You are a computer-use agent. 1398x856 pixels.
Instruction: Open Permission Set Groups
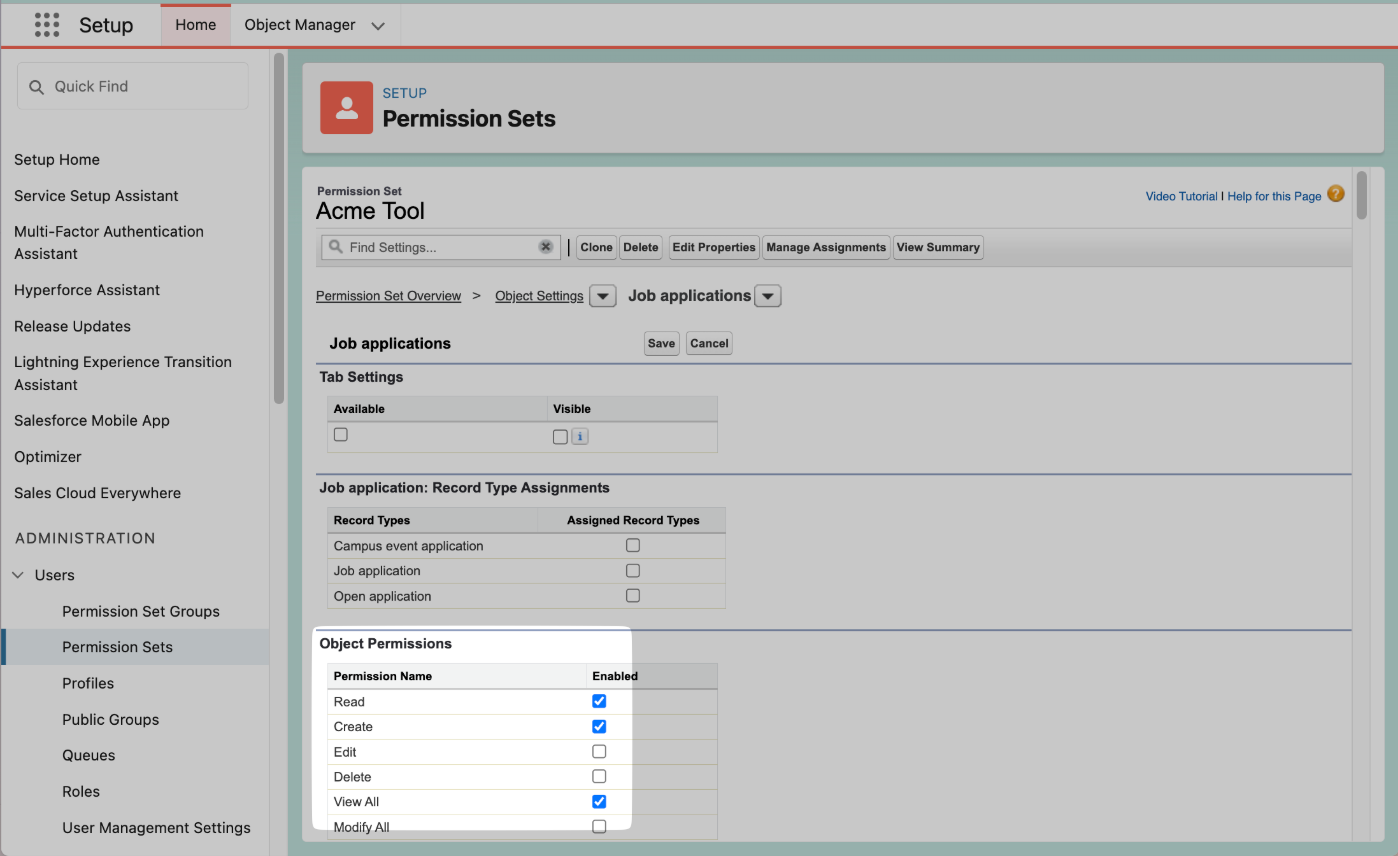click(x=141, y=612)
